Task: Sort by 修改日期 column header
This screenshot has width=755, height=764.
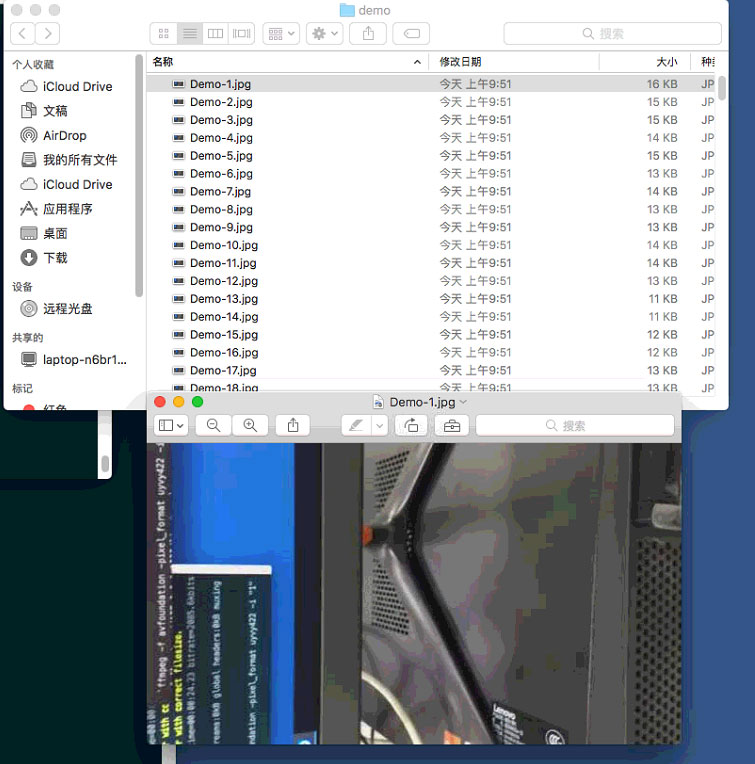Action: point(460,62)
